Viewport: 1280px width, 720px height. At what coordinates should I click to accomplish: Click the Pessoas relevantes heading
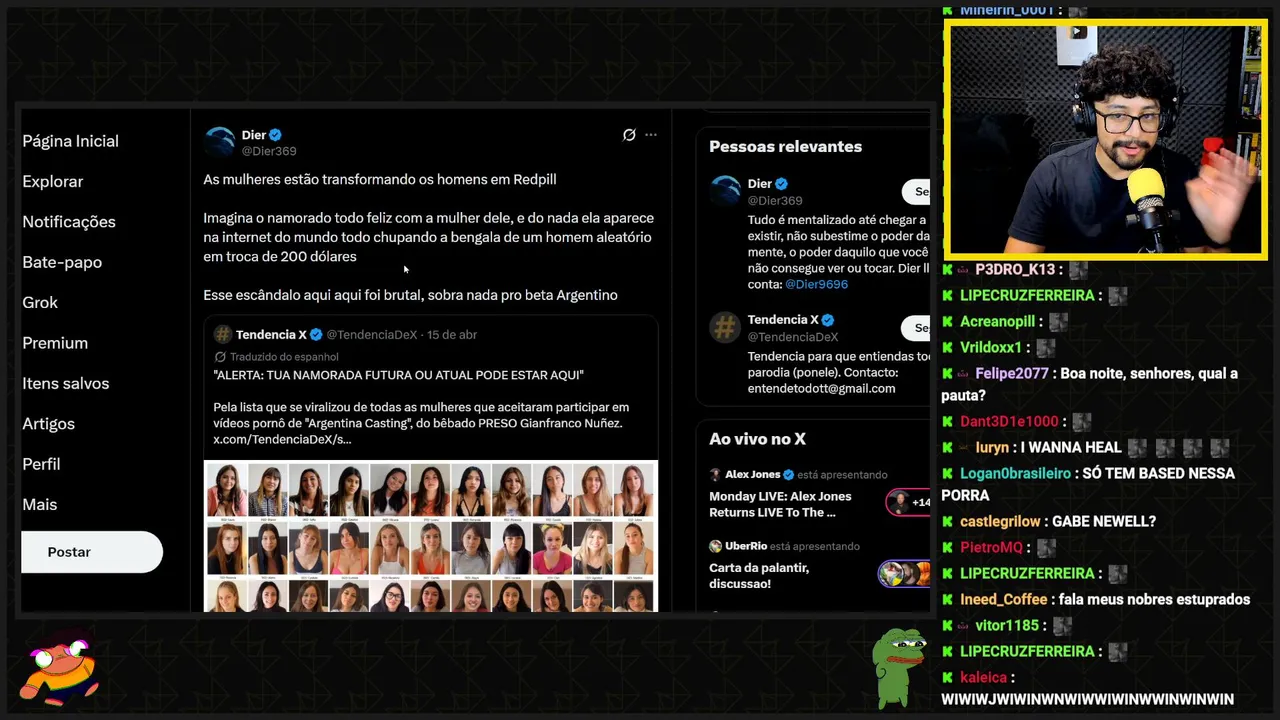(785, 146)
